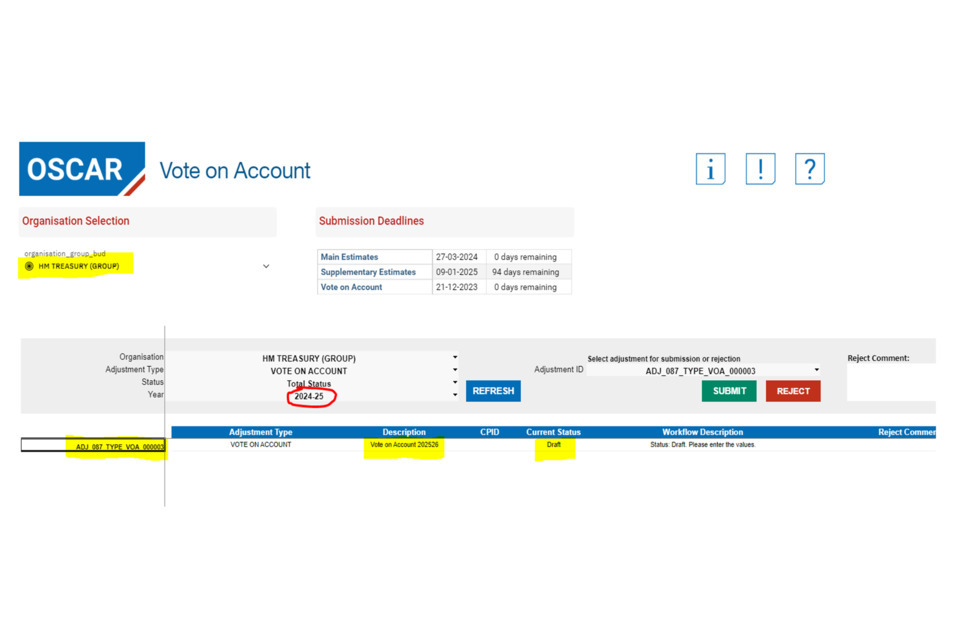Open the Organisation dropdown arrow
960x640 pixels.
(455, 358)
